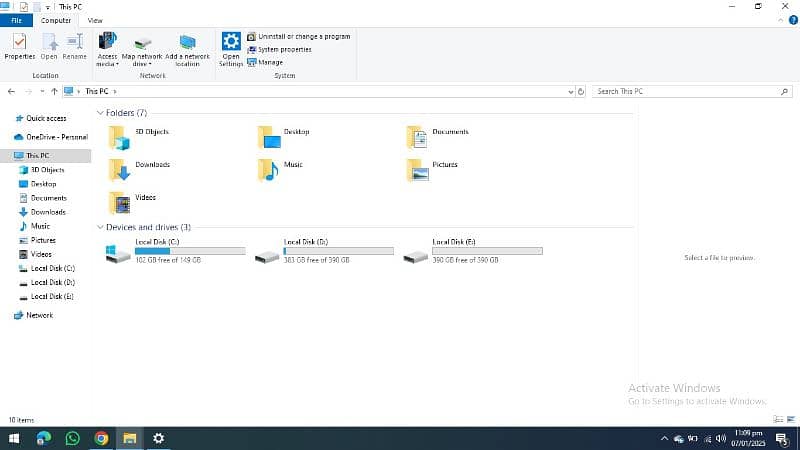The width and height of the screenshot is (800, 450).
Task: Go up one level with up arrow
Action: 54,91
